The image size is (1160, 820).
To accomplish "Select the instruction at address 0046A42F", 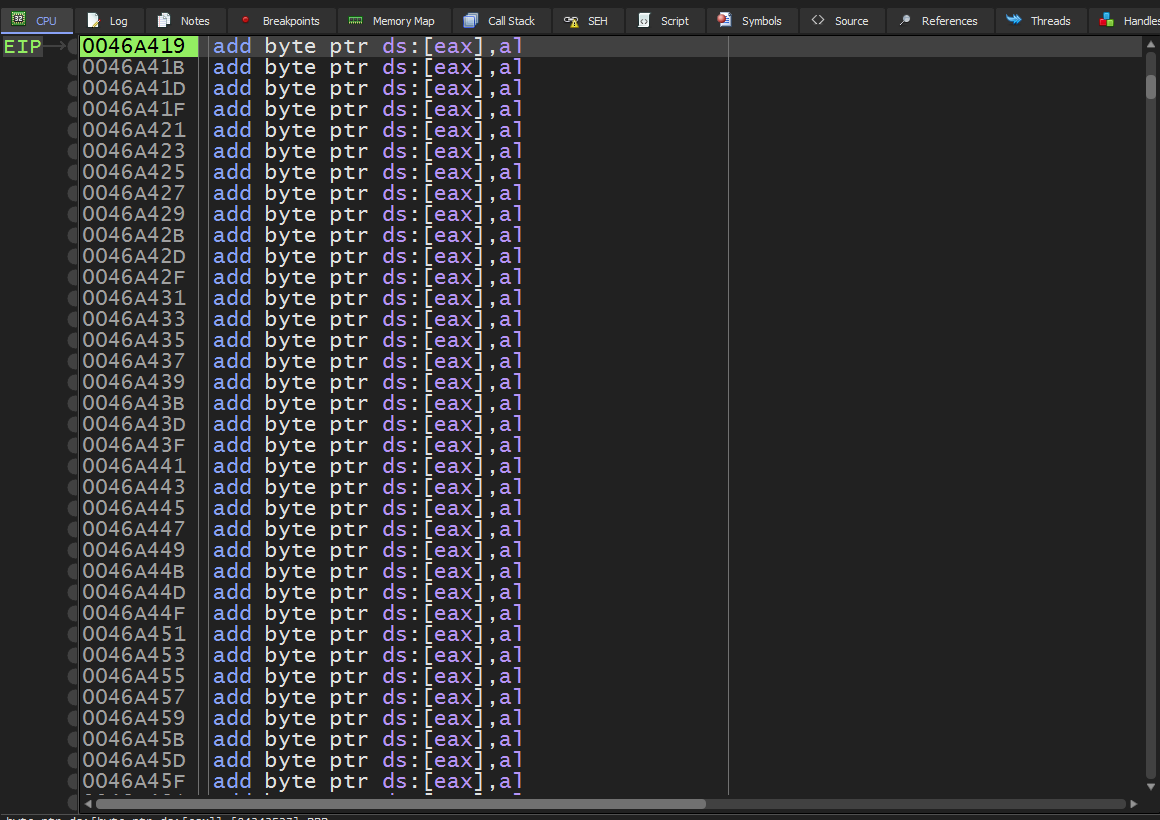I will click(x=366, y=277).
